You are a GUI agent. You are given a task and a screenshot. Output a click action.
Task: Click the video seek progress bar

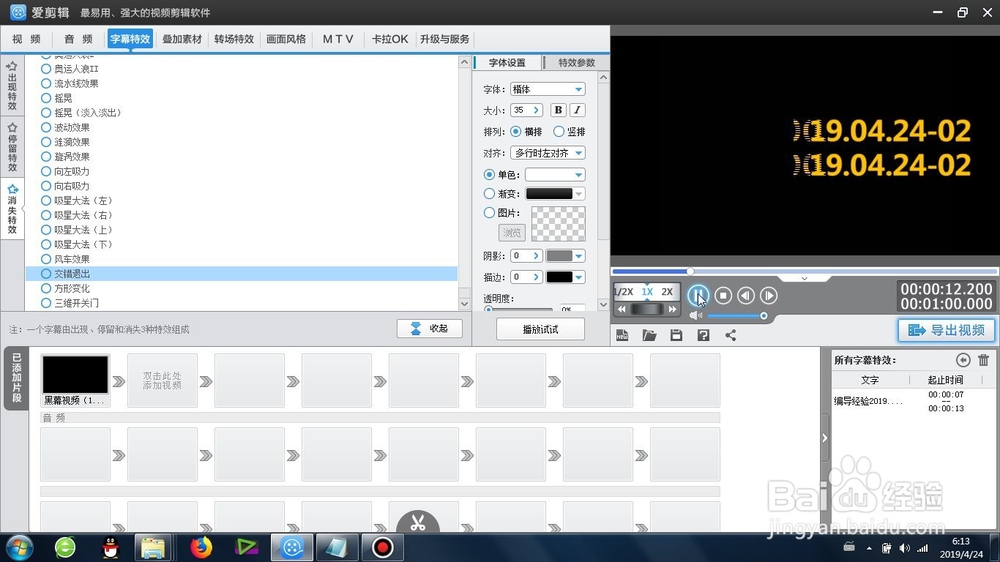point(804,271)
